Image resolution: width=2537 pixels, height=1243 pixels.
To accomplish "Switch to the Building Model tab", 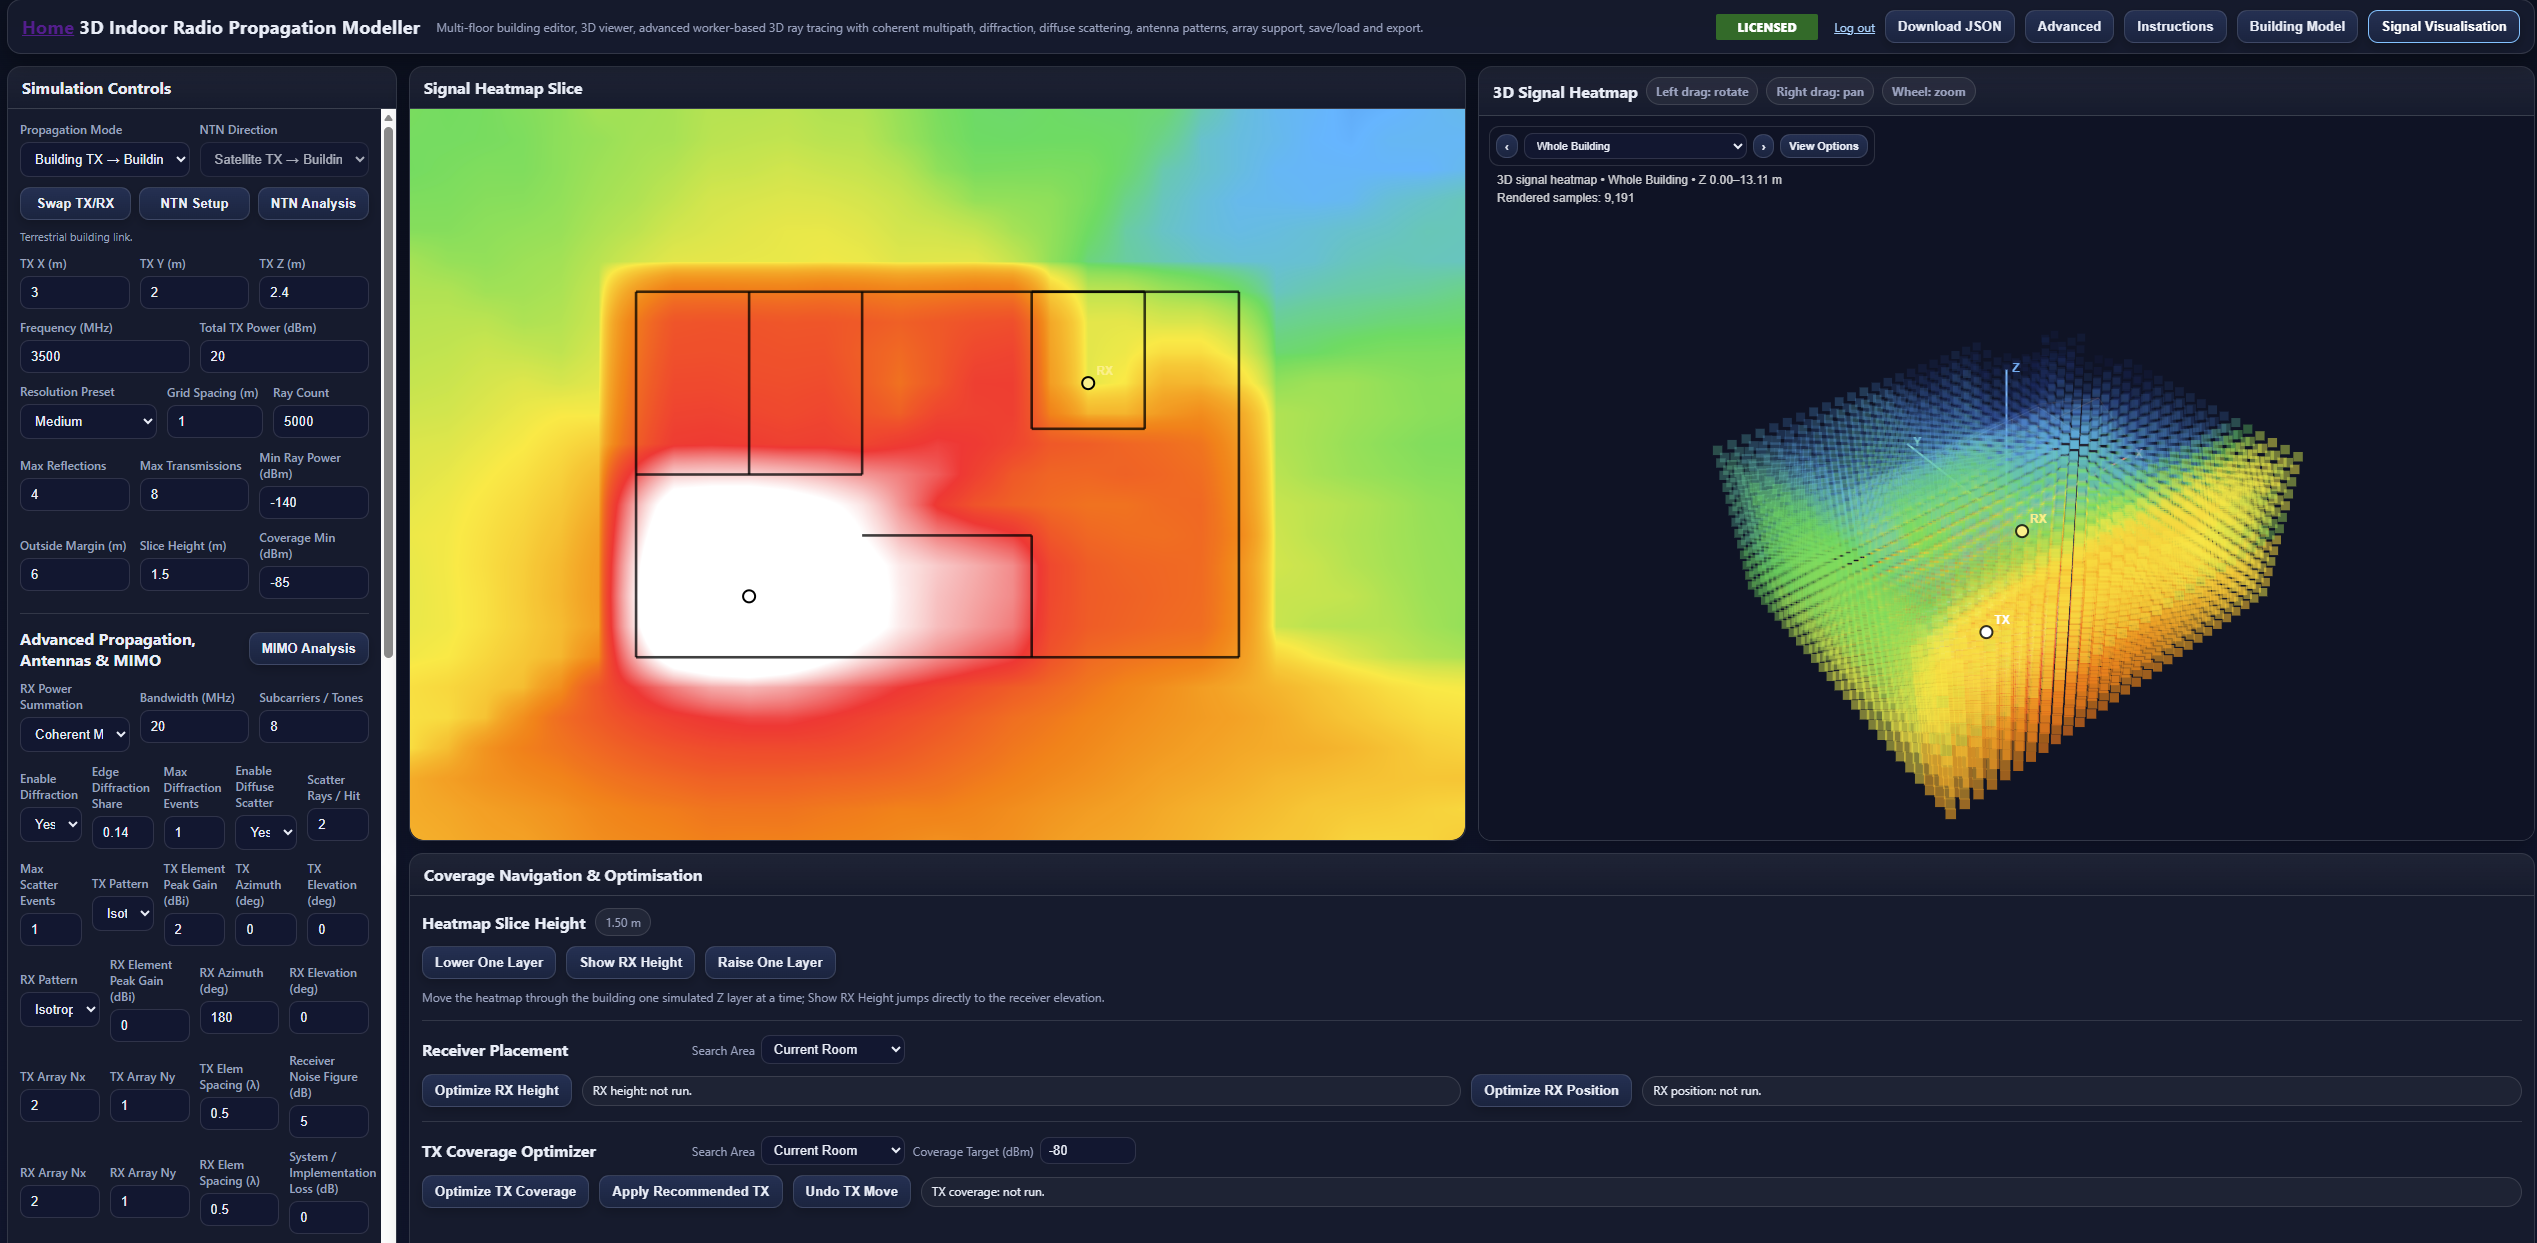I will (2297, 27).
